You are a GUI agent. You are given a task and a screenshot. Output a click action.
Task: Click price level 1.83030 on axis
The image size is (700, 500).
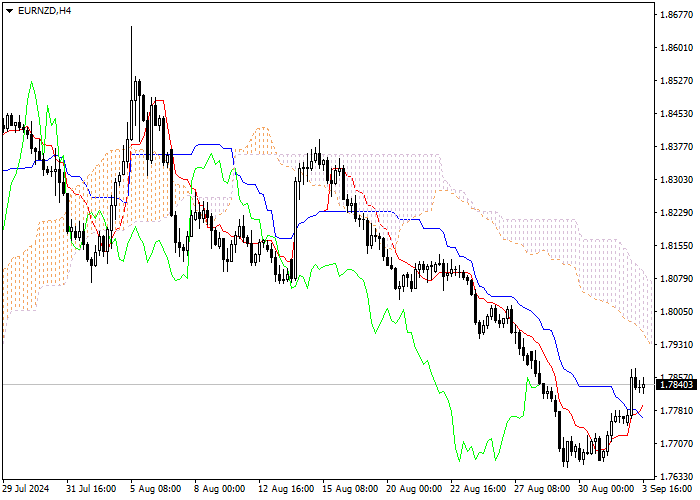pos(677,180)
